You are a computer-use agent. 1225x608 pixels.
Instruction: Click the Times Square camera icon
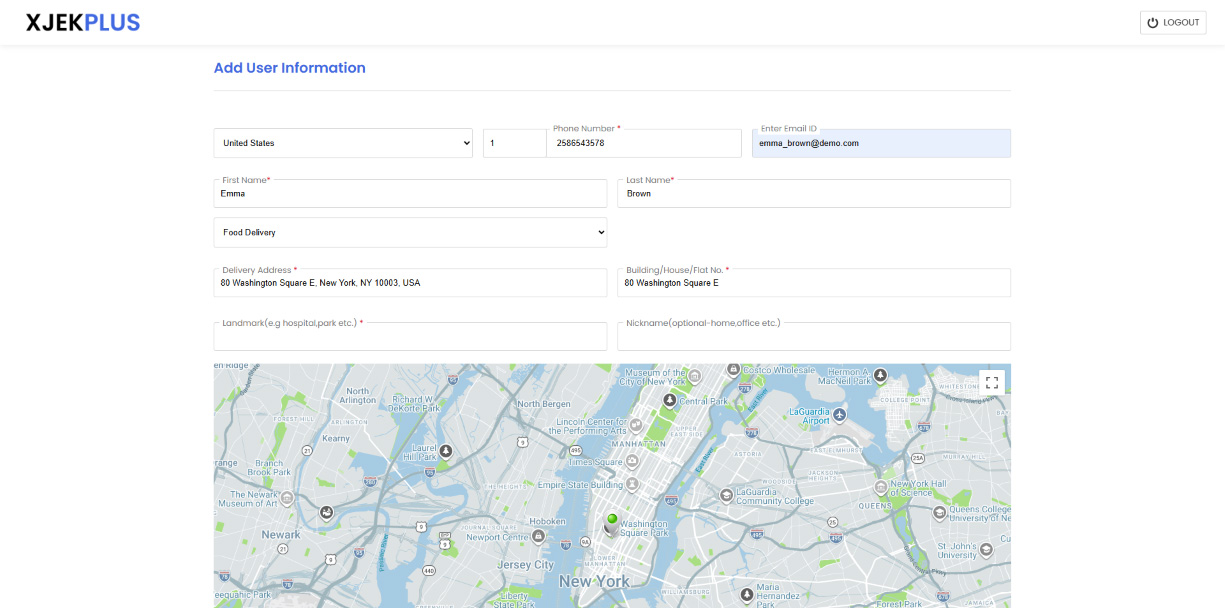coord(632,461)
